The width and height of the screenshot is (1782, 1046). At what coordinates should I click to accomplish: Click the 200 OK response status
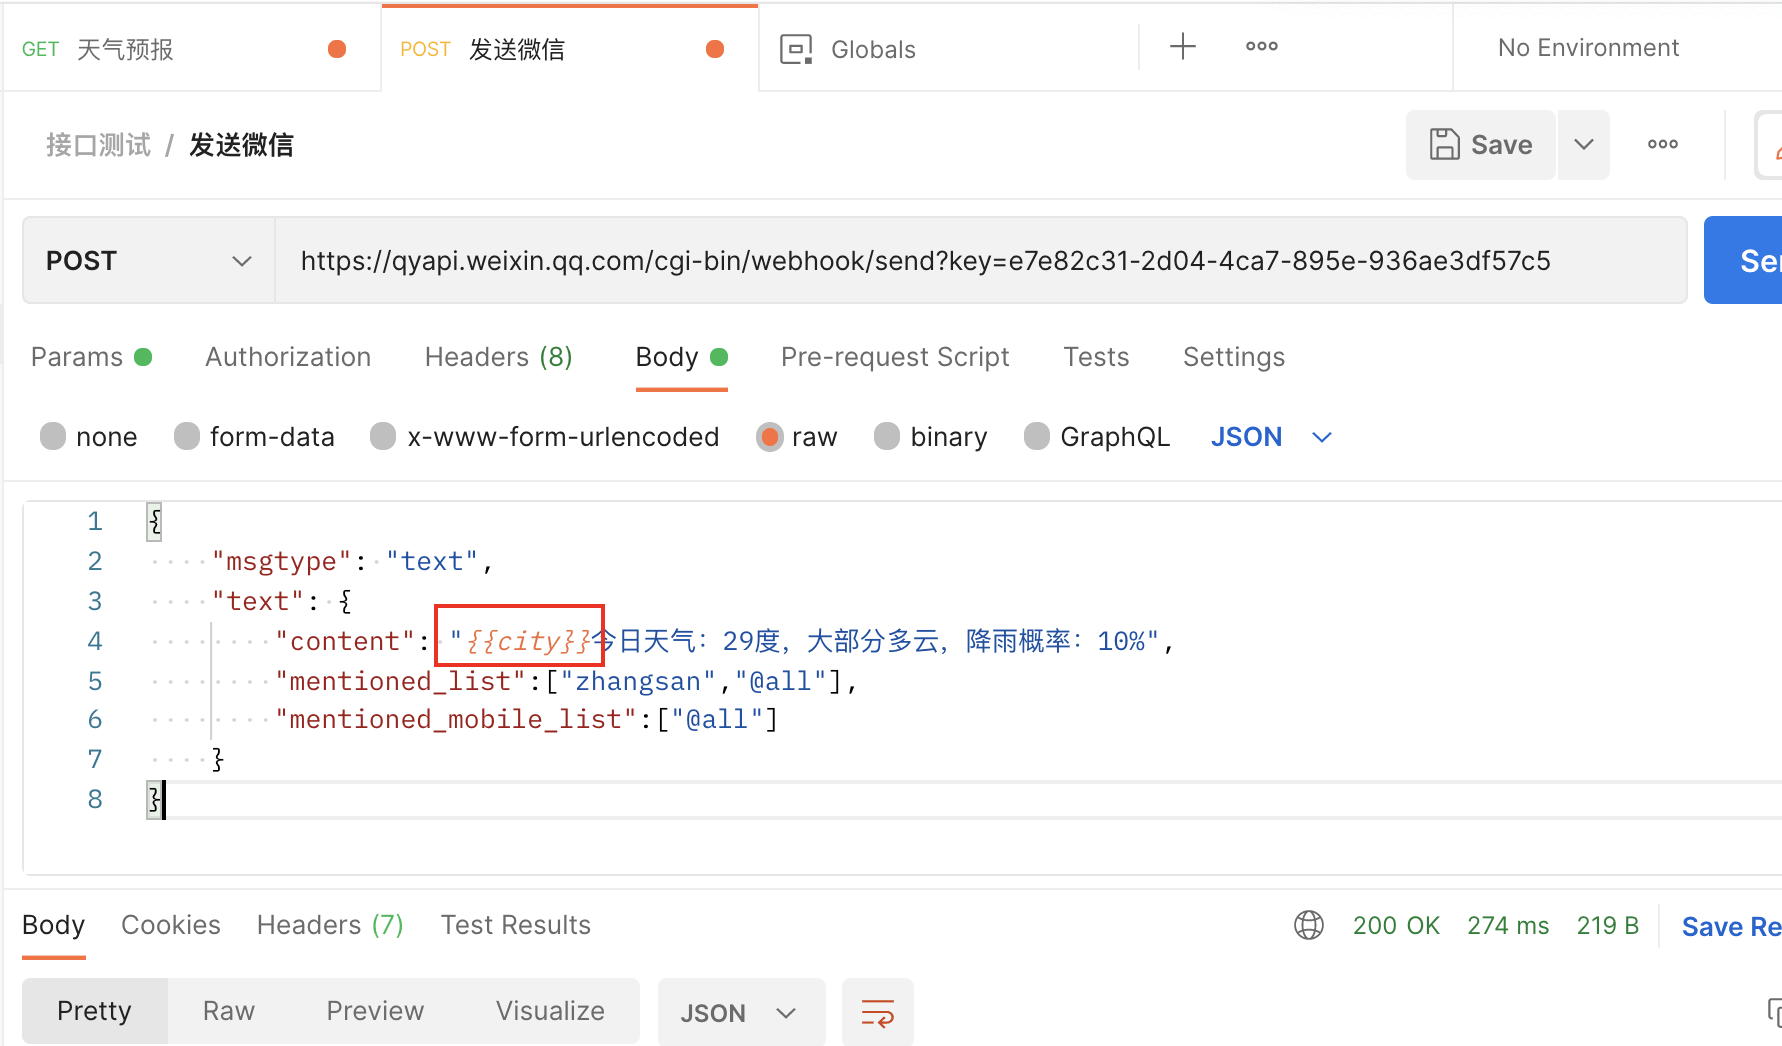click(x=1396, y=926)
